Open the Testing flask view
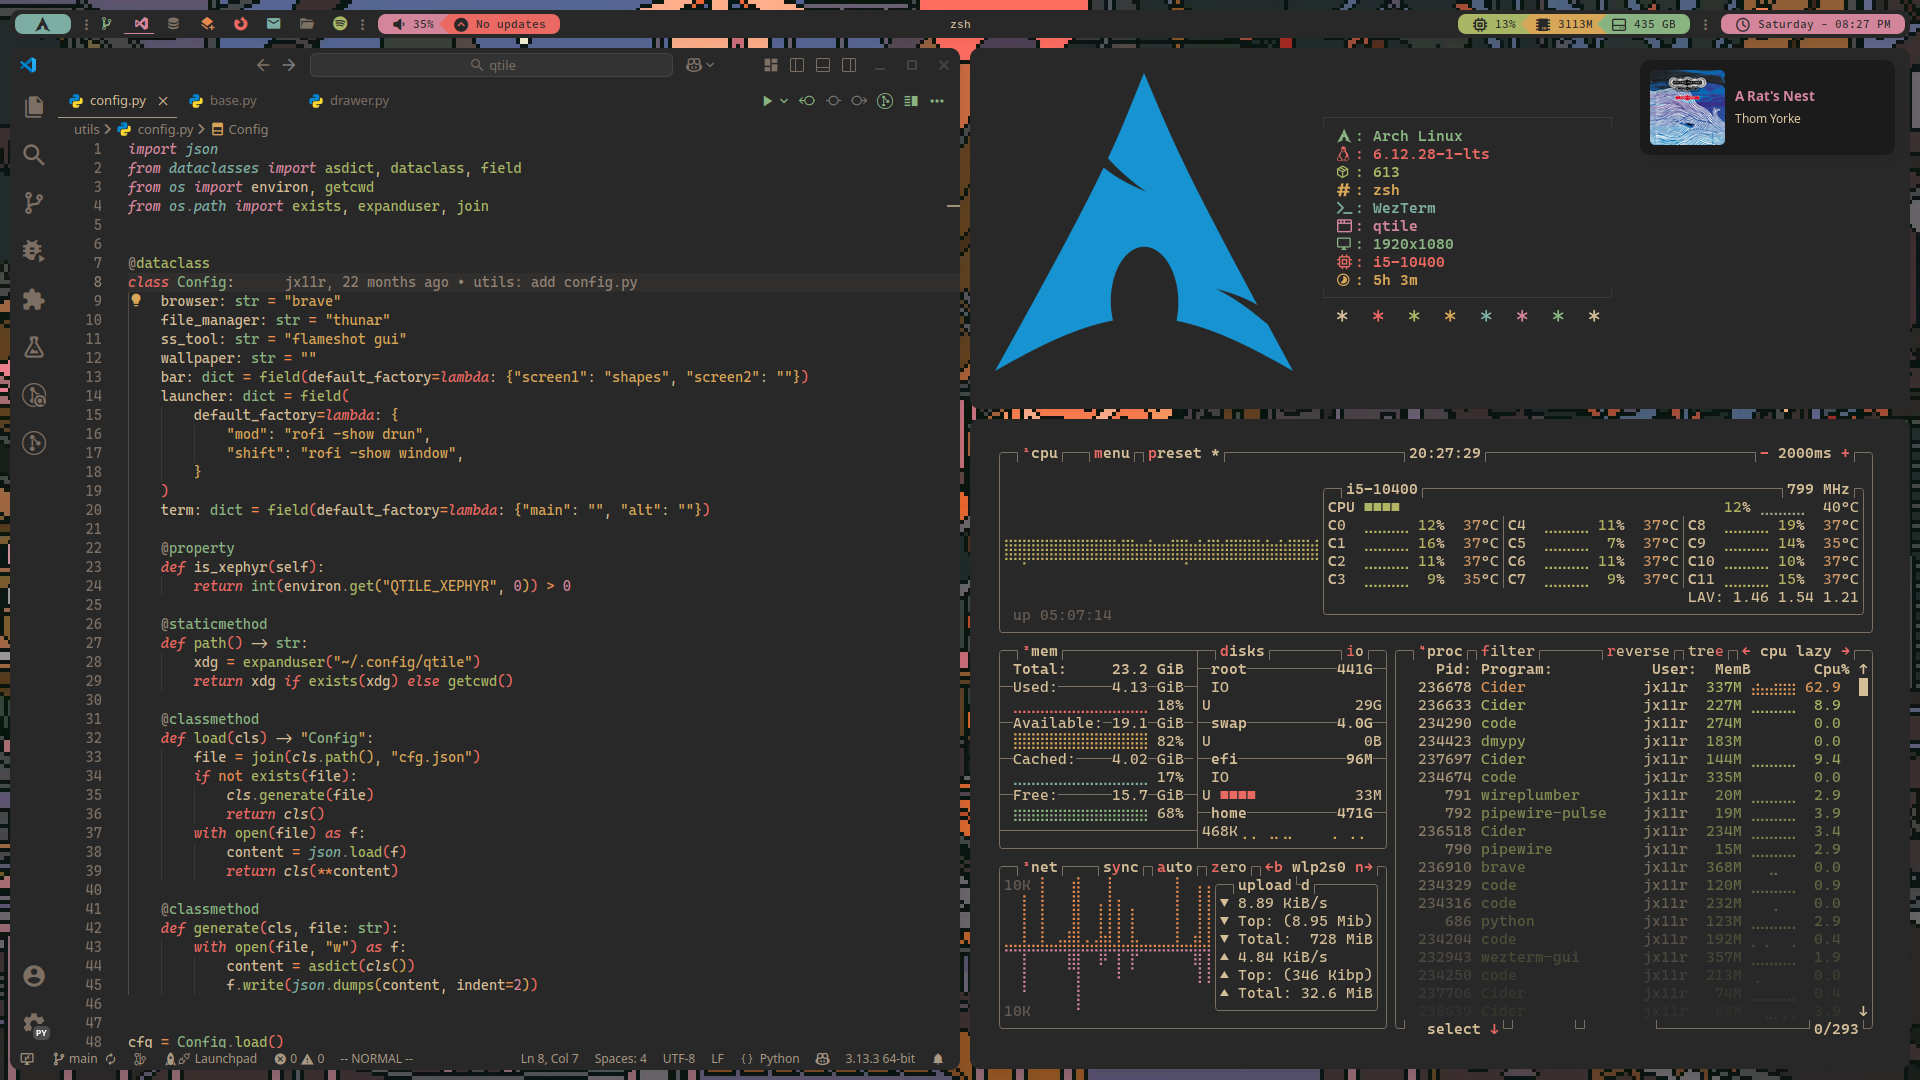Screen dimensions: 1920x1080 34,347
